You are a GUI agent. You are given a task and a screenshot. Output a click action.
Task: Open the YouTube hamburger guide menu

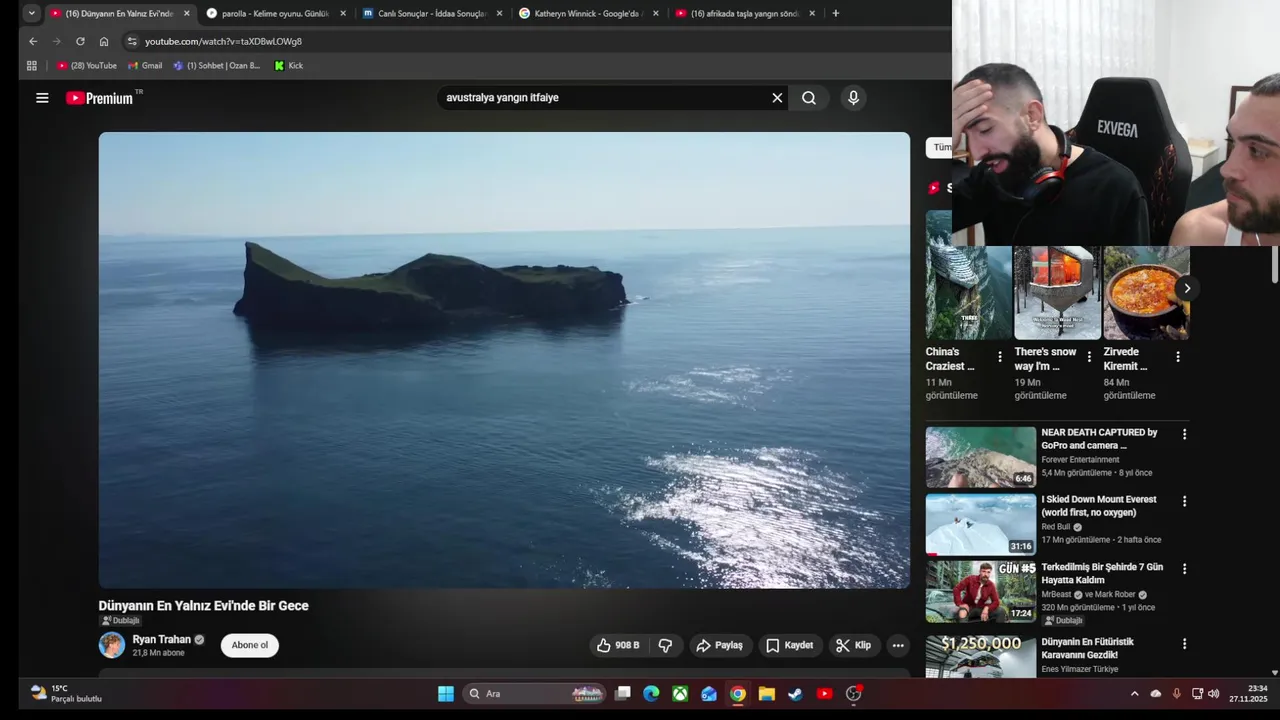[42, 98]
